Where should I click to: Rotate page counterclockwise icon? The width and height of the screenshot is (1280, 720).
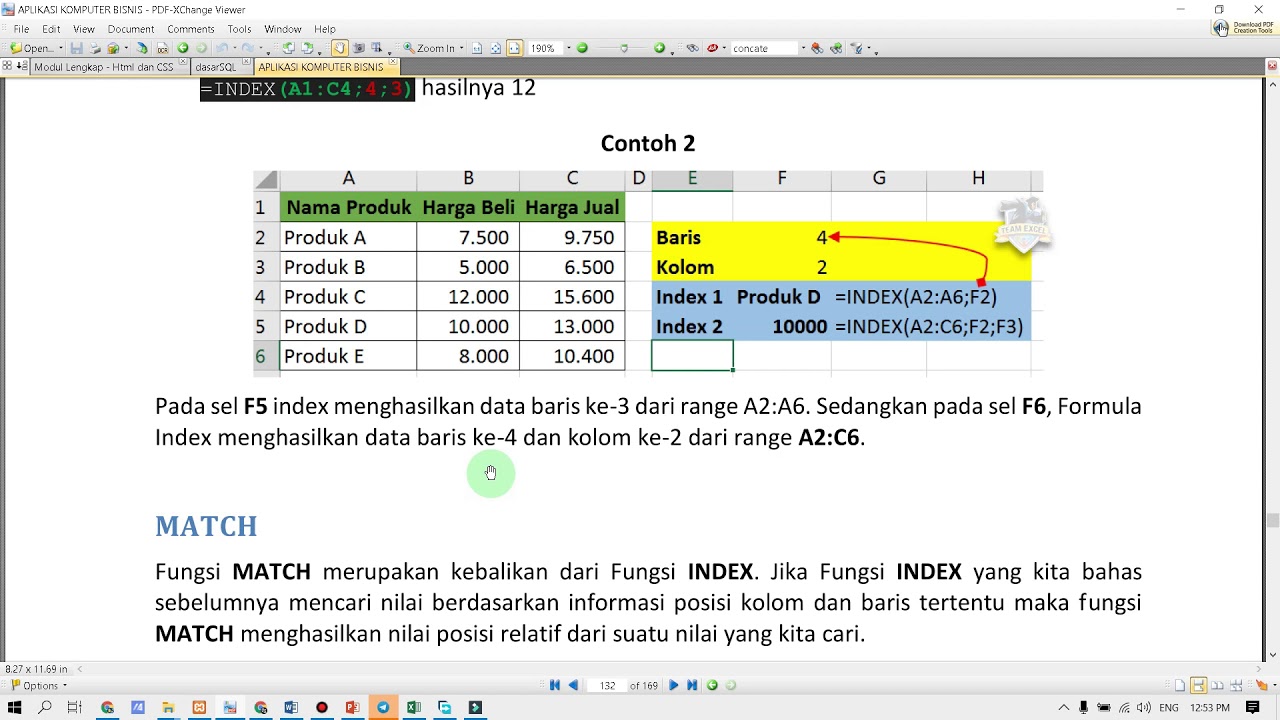pos(288,48)
